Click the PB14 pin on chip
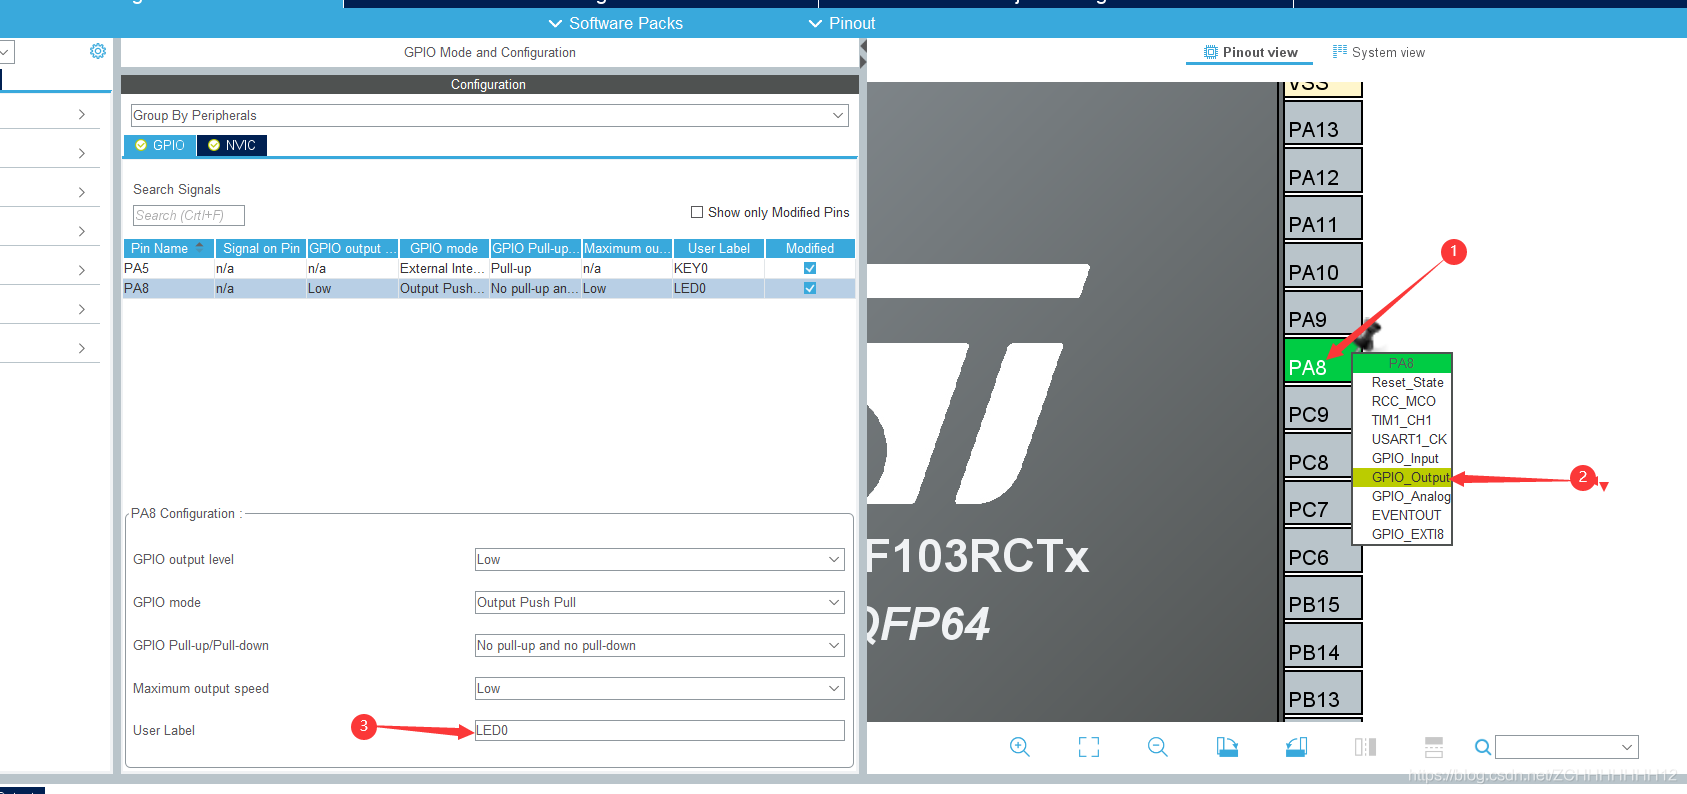 (1323, 646)
